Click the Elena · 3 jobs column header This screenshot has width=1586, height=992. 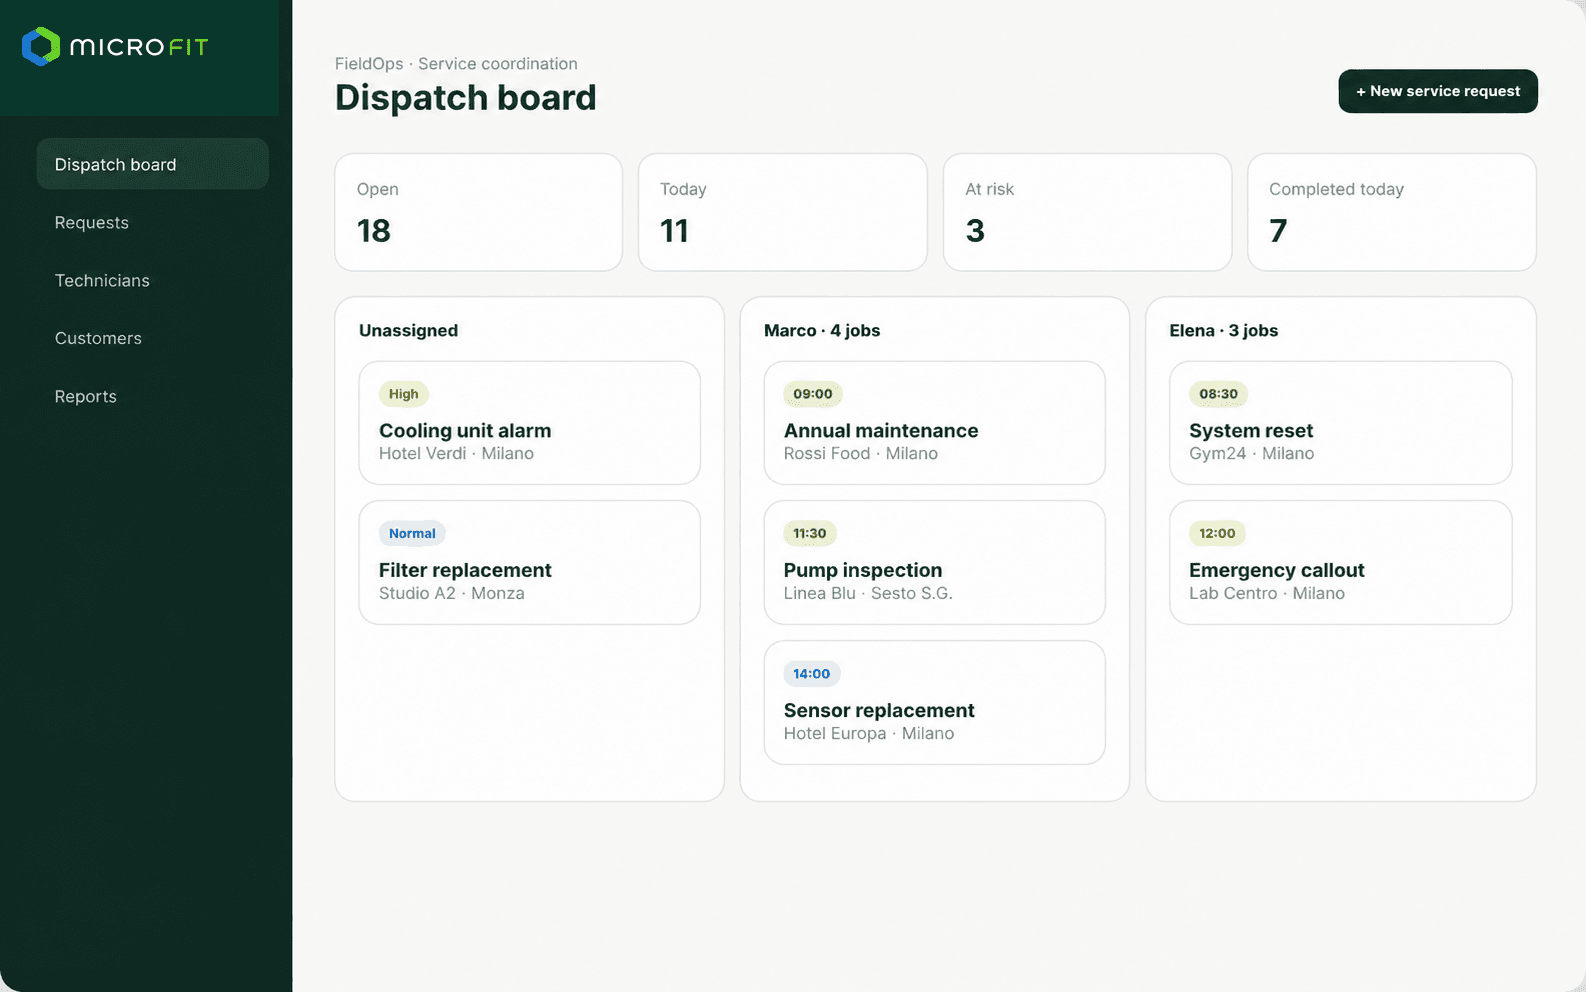[x=1224, y=331]
